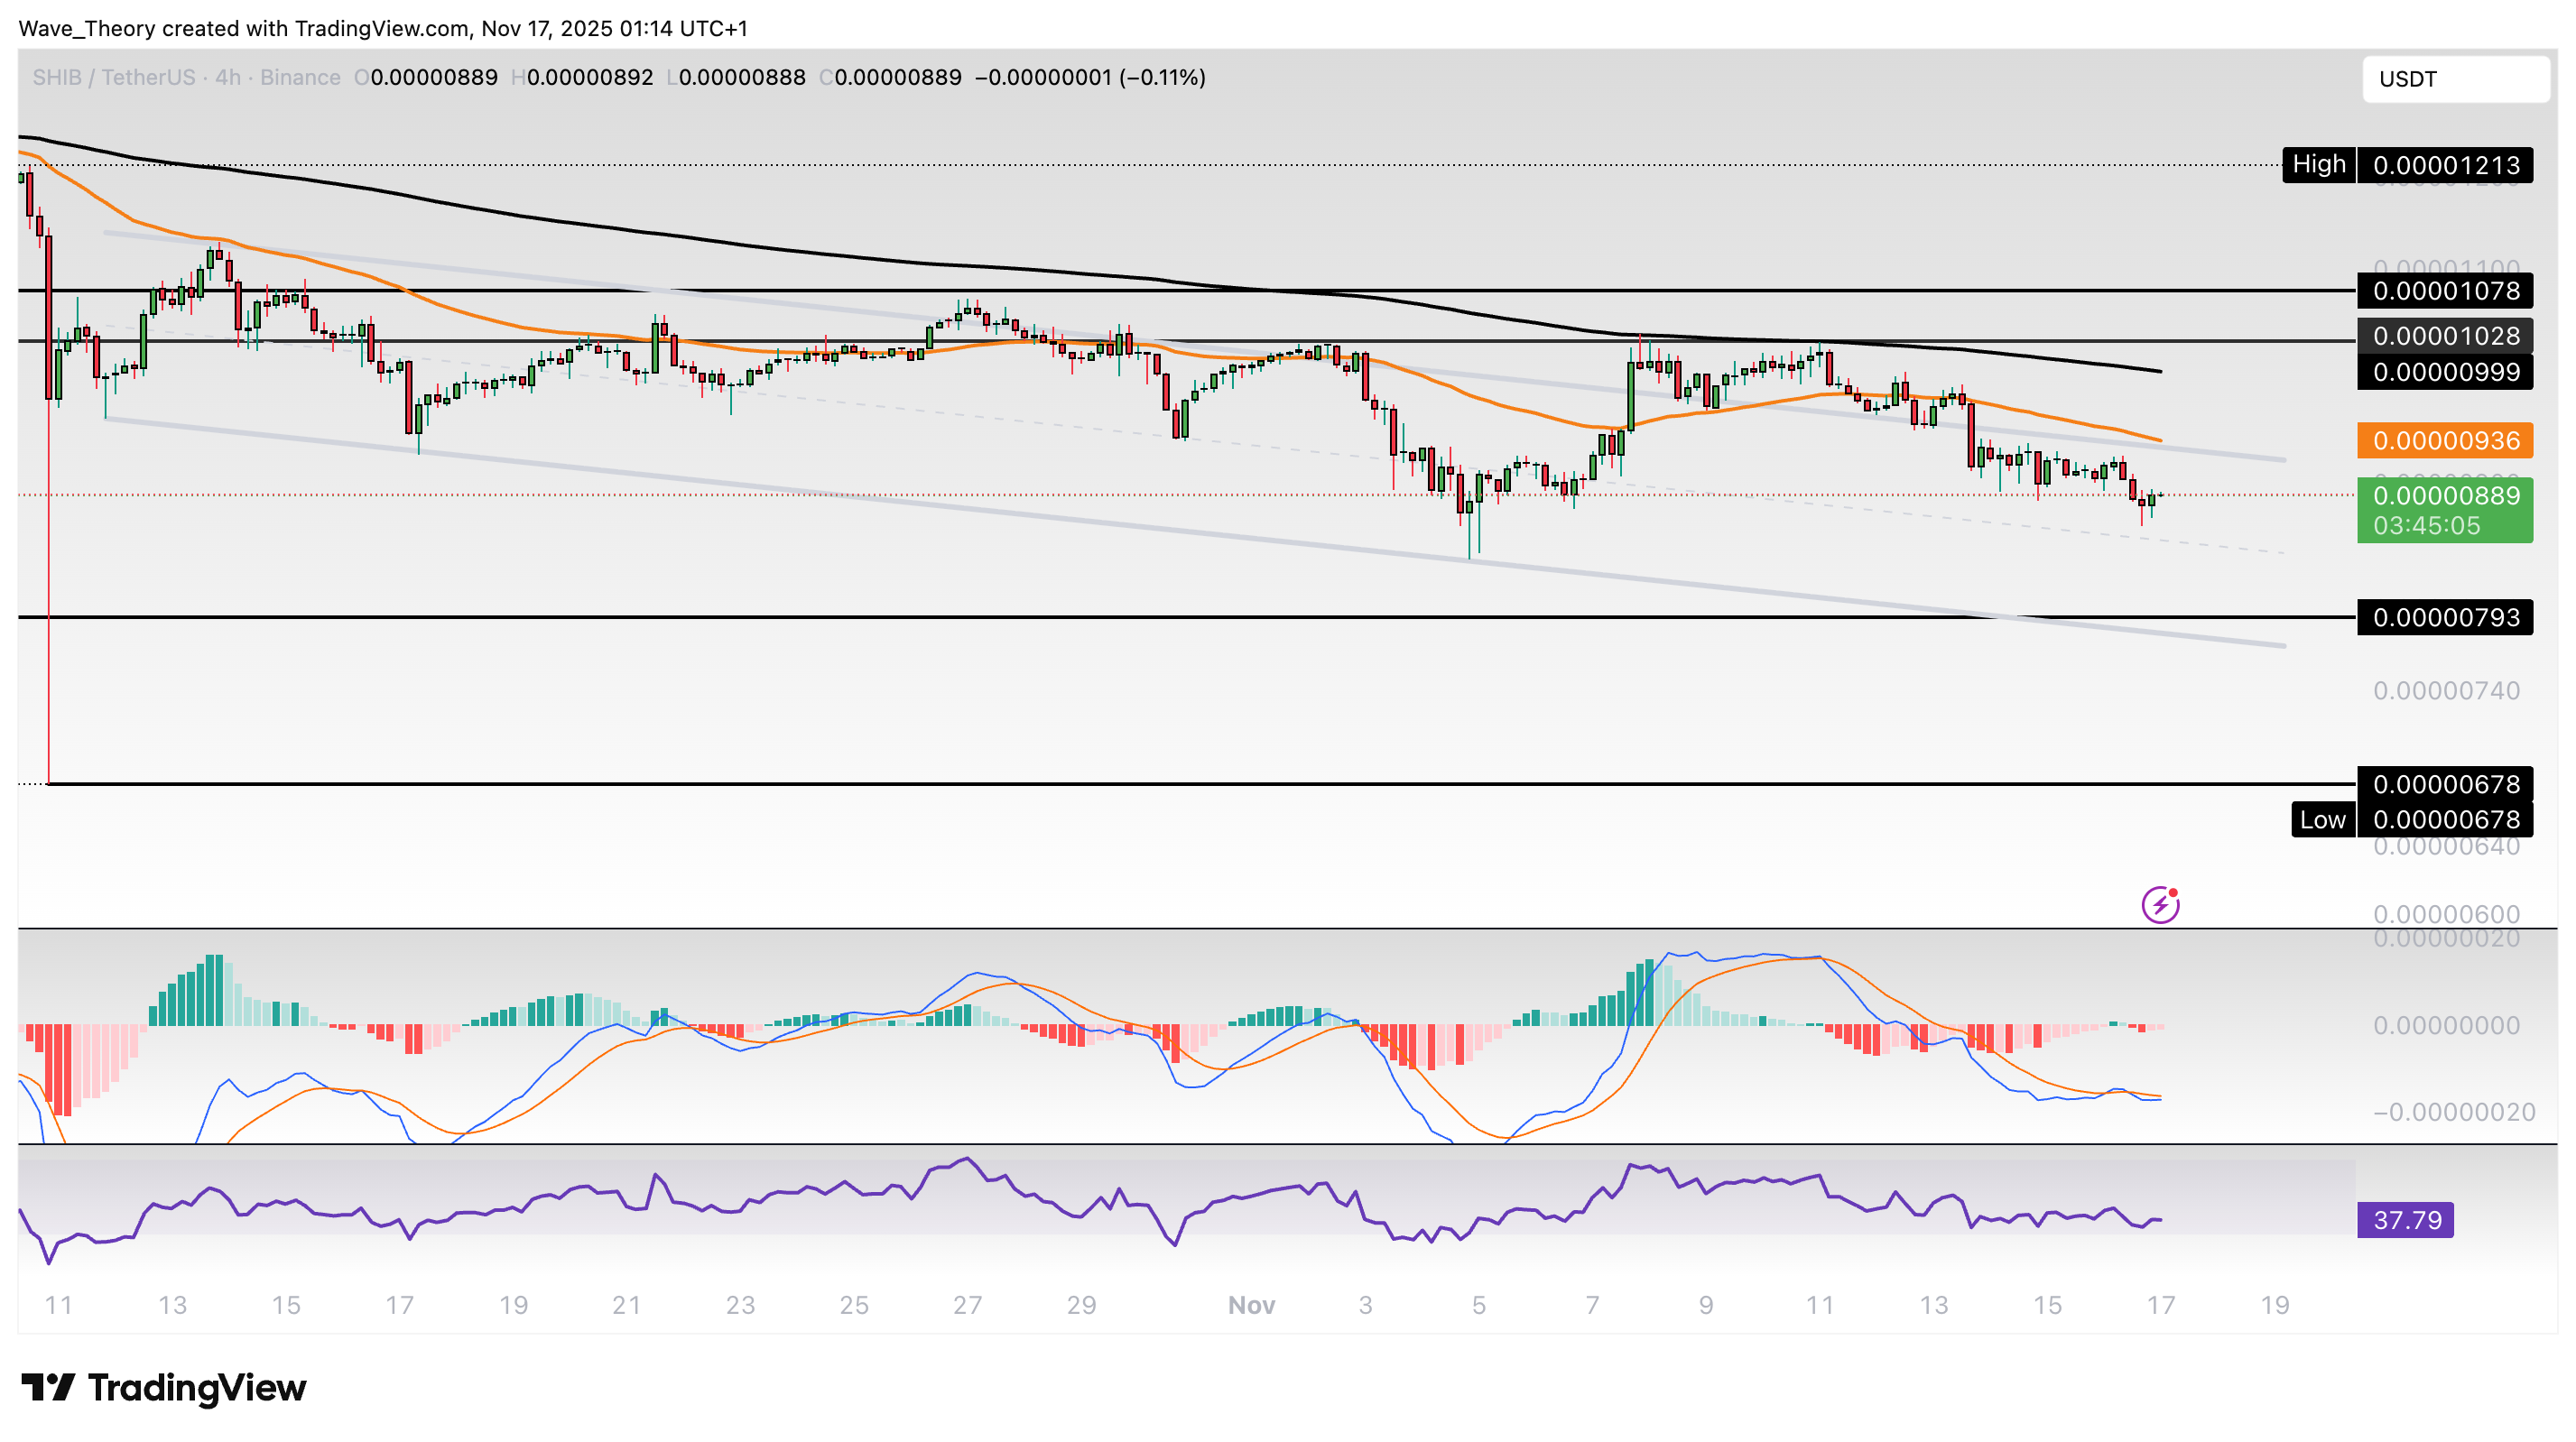
Task: Click the SHIB / TetherUS symbol title
Action: (113, 77)
